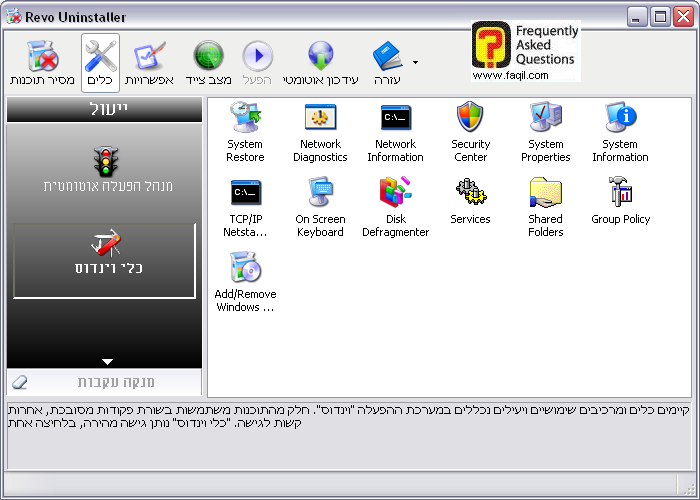Open Add/Remove Windows components
700x500 pixels.
coord(245,281)
